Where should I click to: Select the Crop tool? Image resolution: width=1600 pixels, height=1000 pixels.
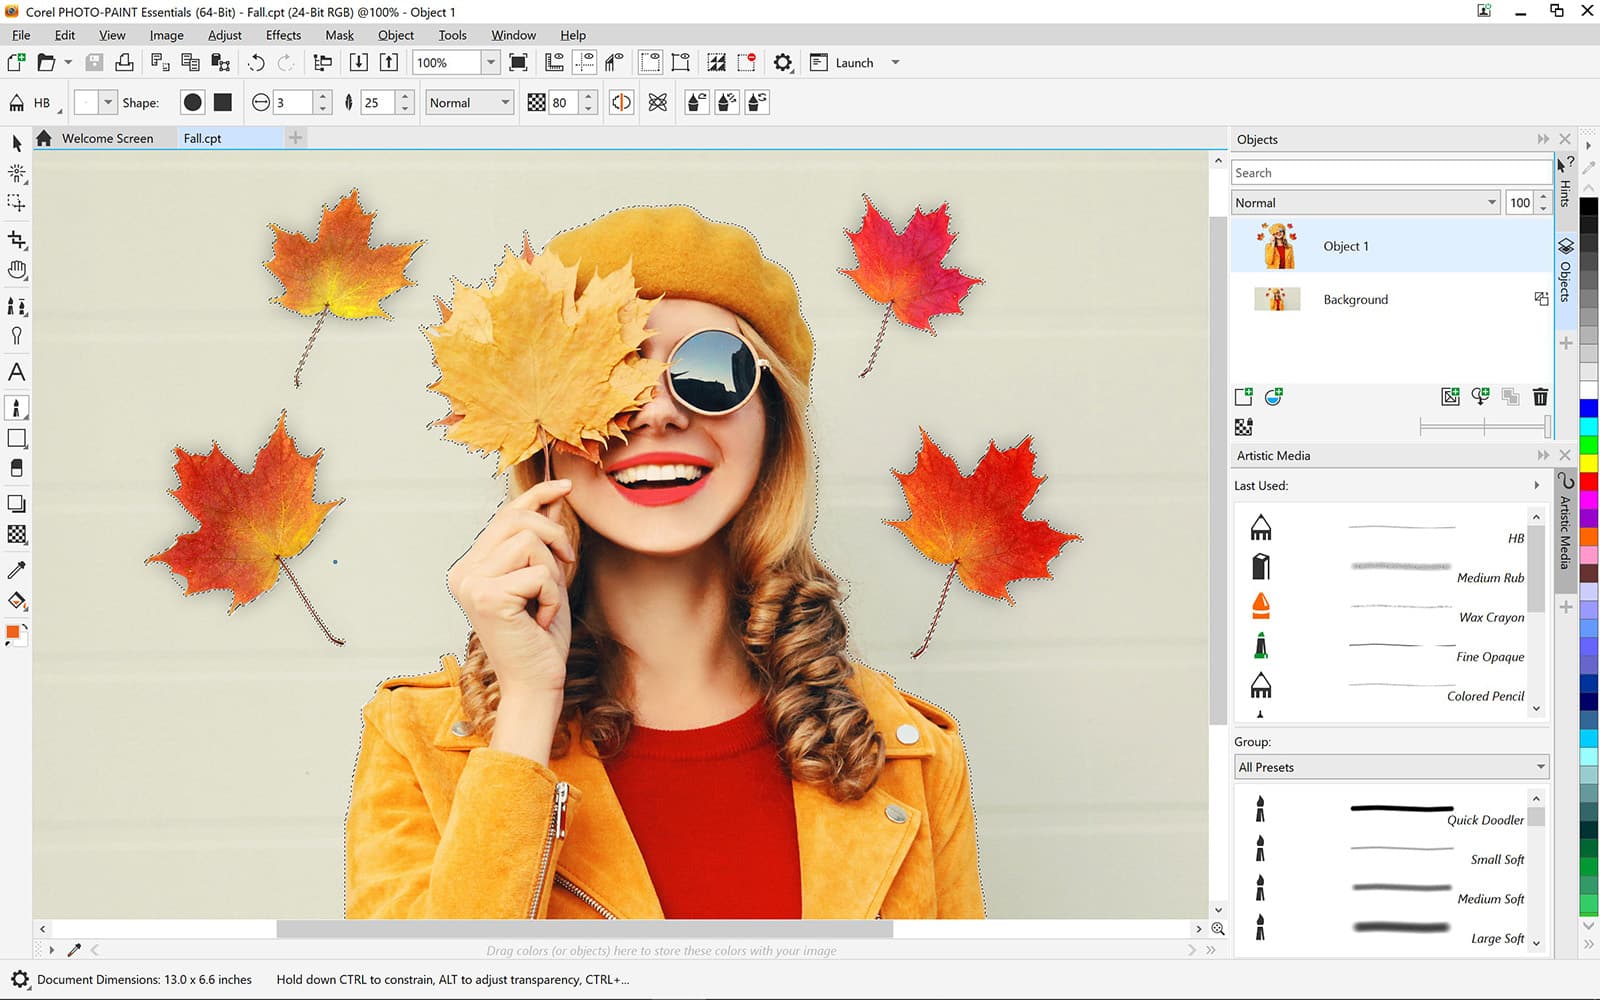pyautogui.click(x=16, y=240)
